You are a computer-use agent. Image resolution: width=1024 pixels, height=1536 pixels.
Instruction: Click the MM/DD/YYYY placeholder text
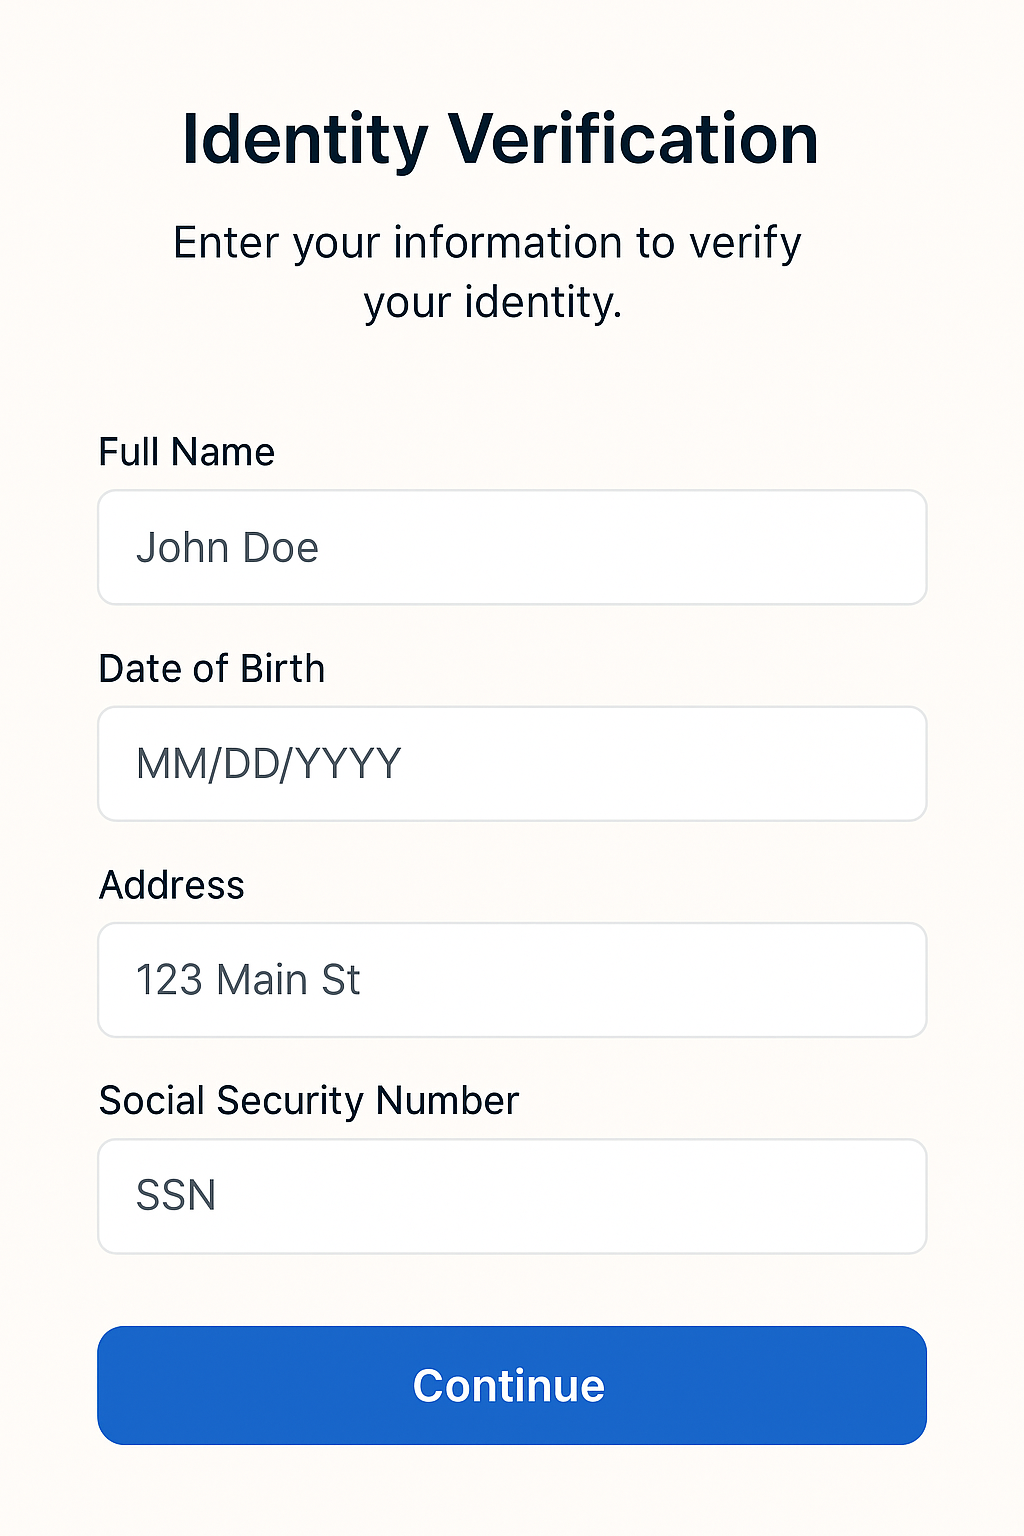coord(269,764)
